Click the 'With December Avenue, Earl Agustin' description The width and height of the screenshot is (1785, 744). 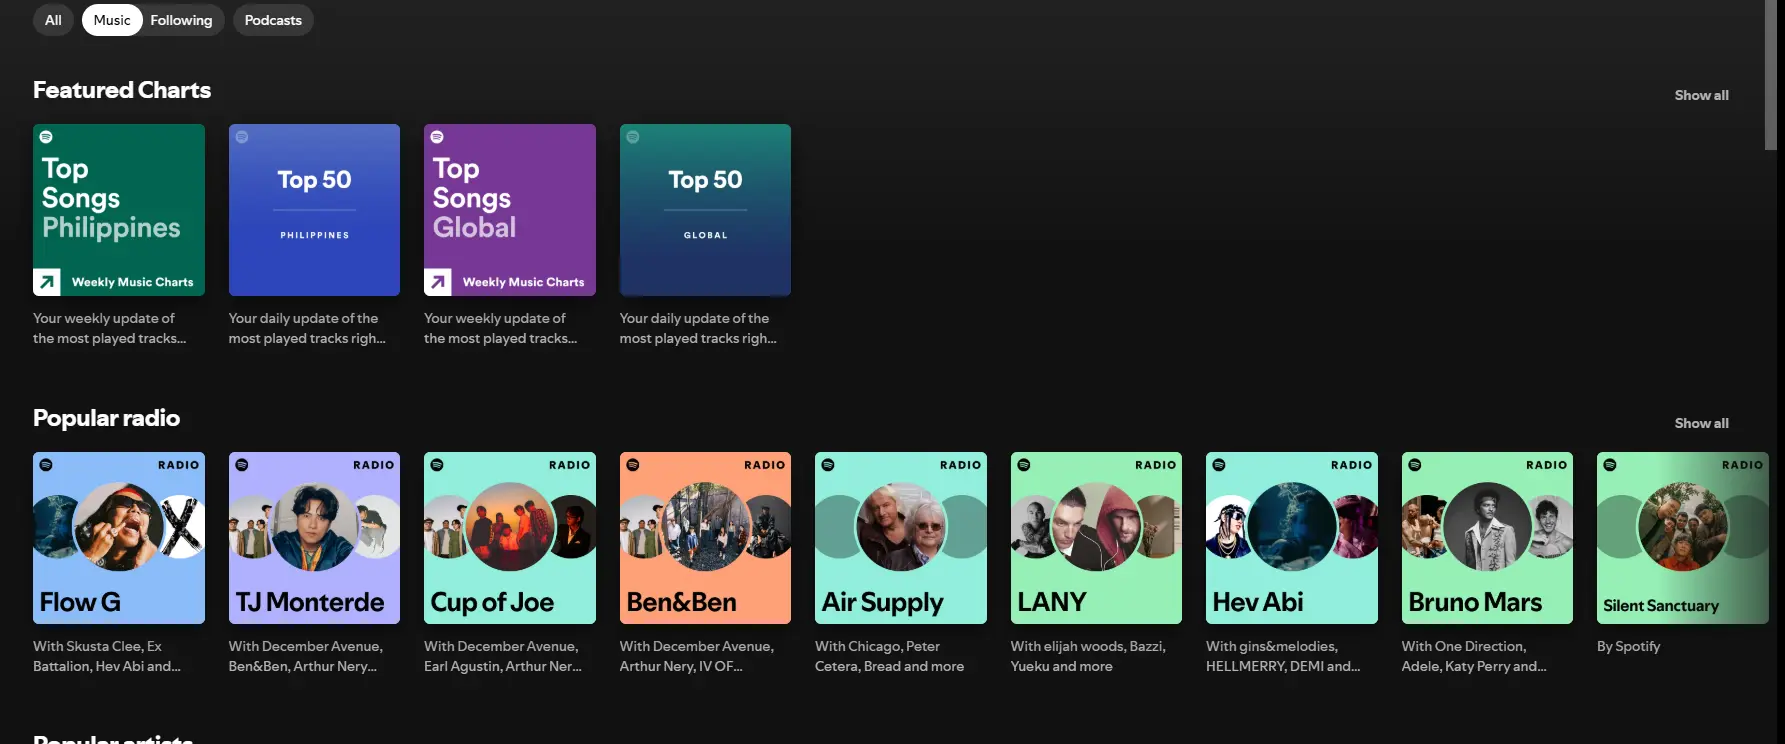[503, 656]
